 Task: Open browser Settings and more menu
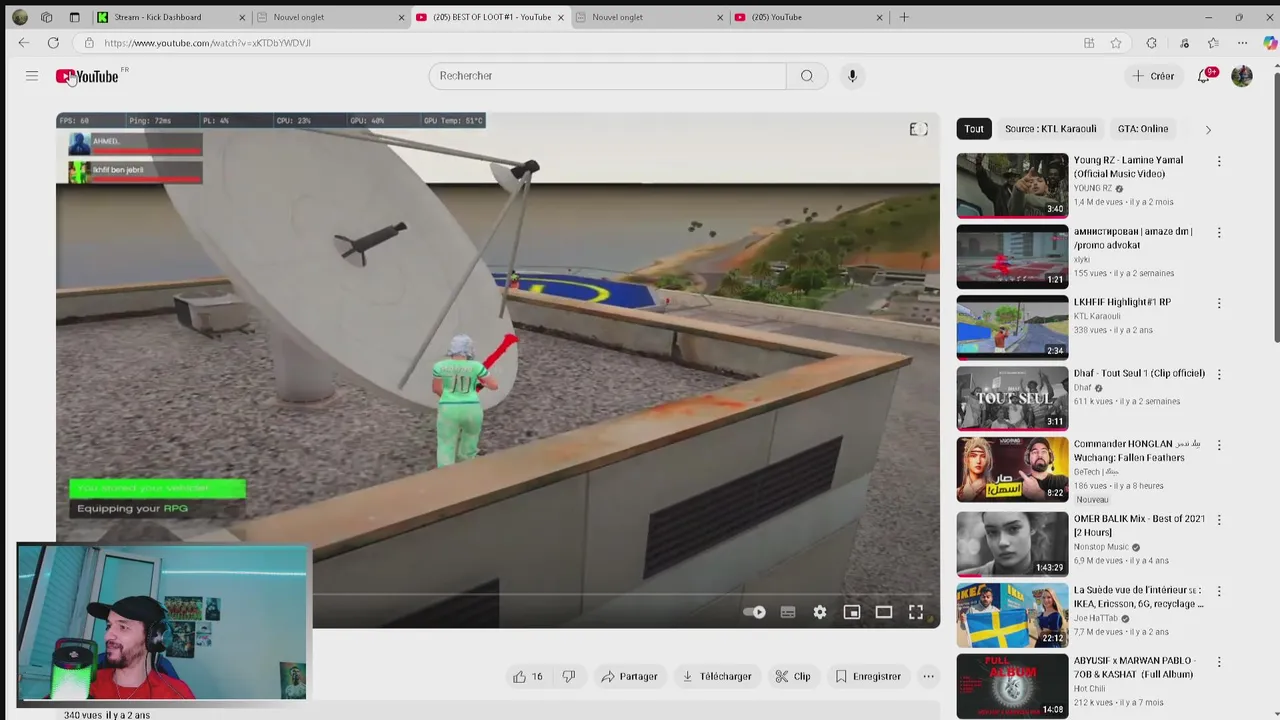(x=1242, y=43)
